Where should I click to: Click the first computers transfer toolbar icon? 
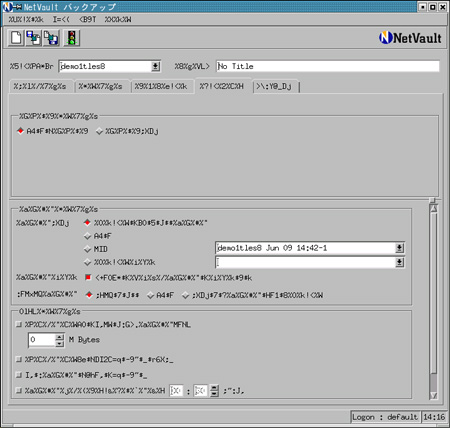click(x=34, y=37)
